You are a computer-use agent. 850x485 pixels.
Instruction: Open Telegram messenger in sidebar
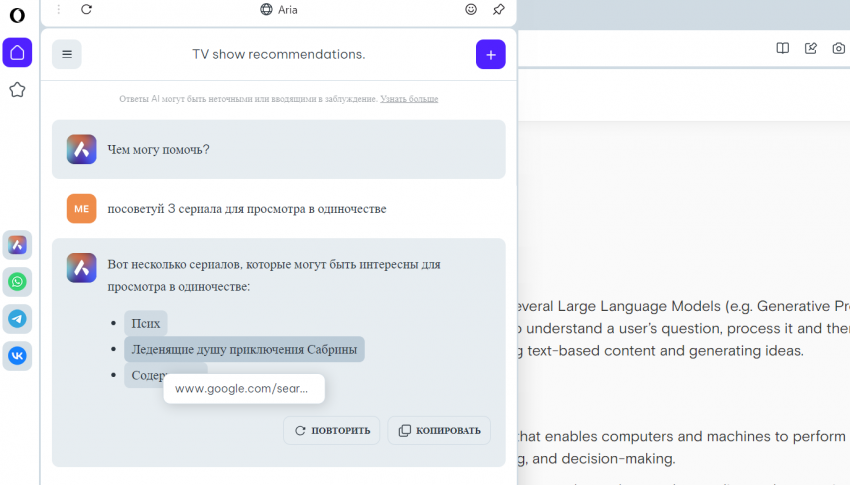point(17,319)
